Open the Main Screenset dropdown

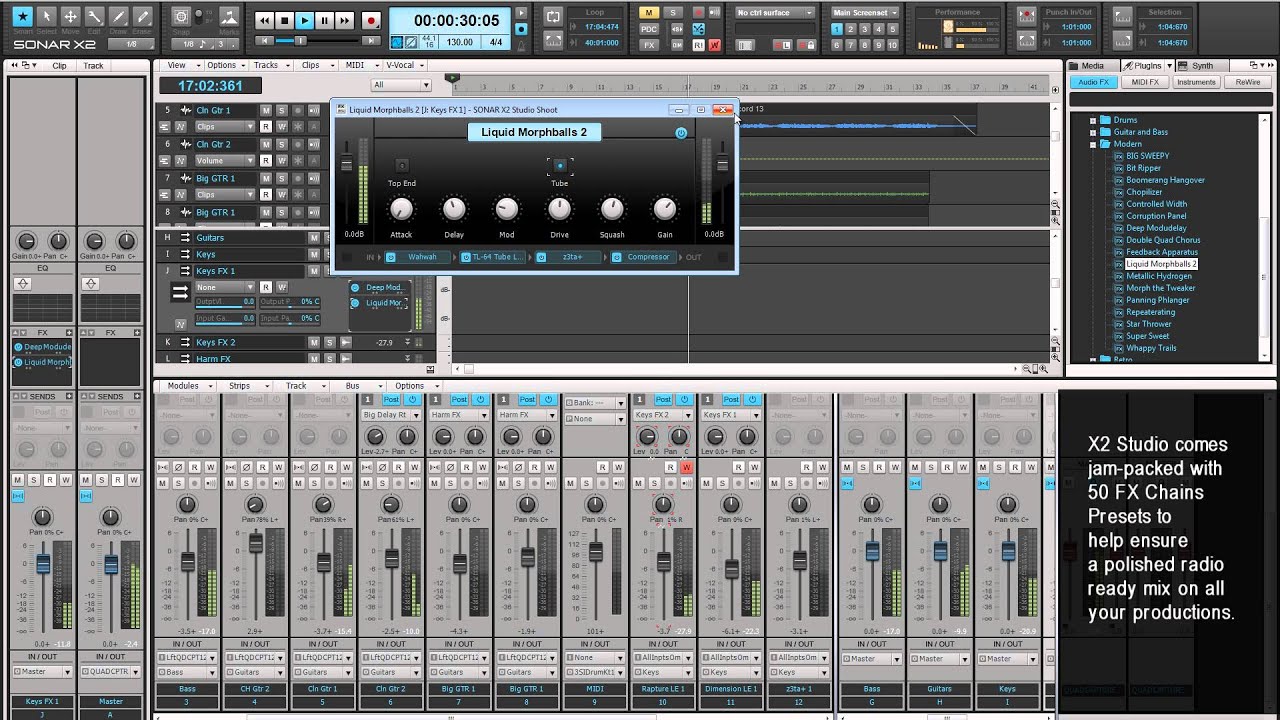(864, 13)
